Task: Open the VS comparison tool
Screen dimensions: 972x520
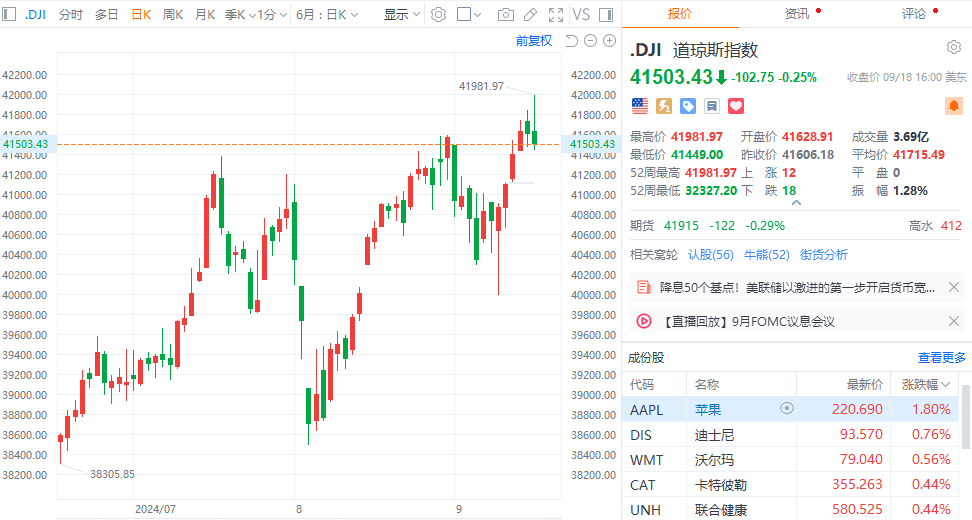Action: pos(581,14)
